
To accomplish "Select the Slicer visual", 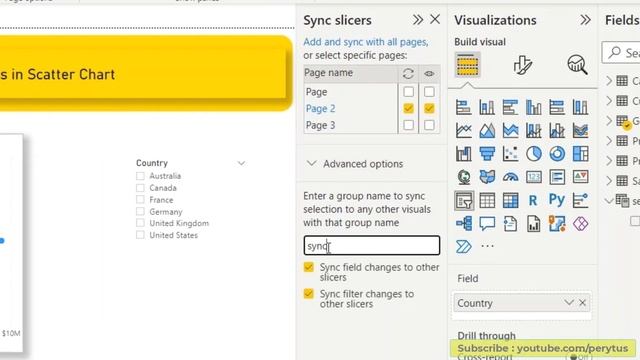I will click(464, 200).
